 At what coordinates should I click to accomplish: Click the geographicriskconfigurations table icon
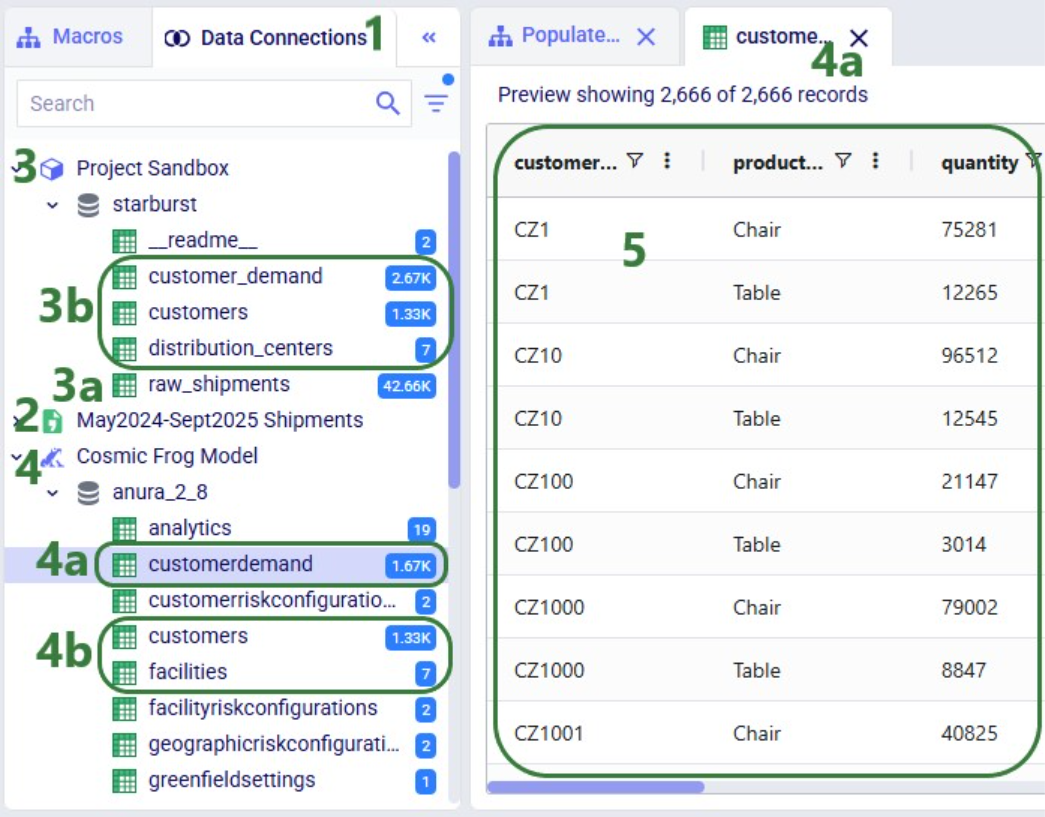tap(125, 744)
